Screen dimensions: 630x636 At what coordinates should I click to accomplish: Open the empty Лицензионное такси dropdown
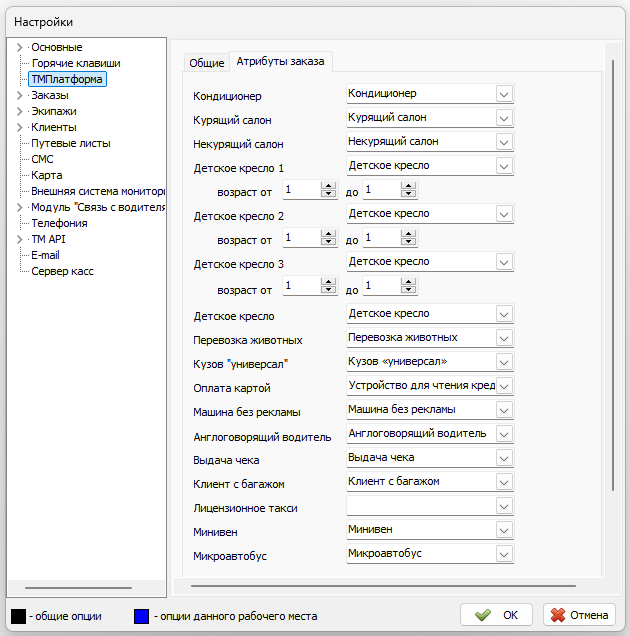(504, 506)
